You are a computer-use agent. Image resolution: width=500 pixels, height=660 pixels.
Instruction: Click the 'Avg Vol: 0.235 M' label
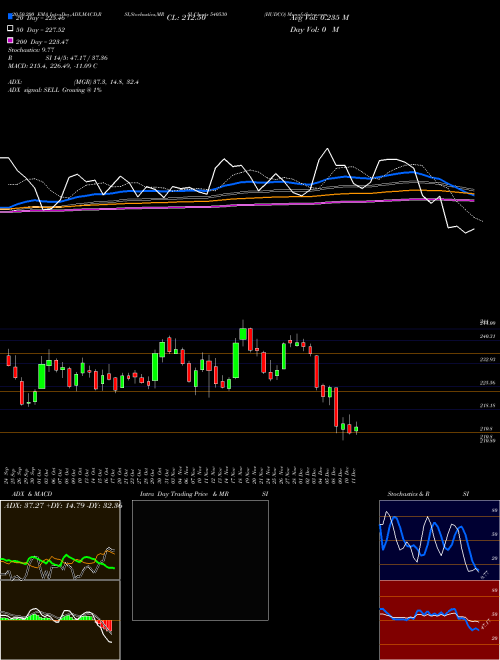click(319, 18)
